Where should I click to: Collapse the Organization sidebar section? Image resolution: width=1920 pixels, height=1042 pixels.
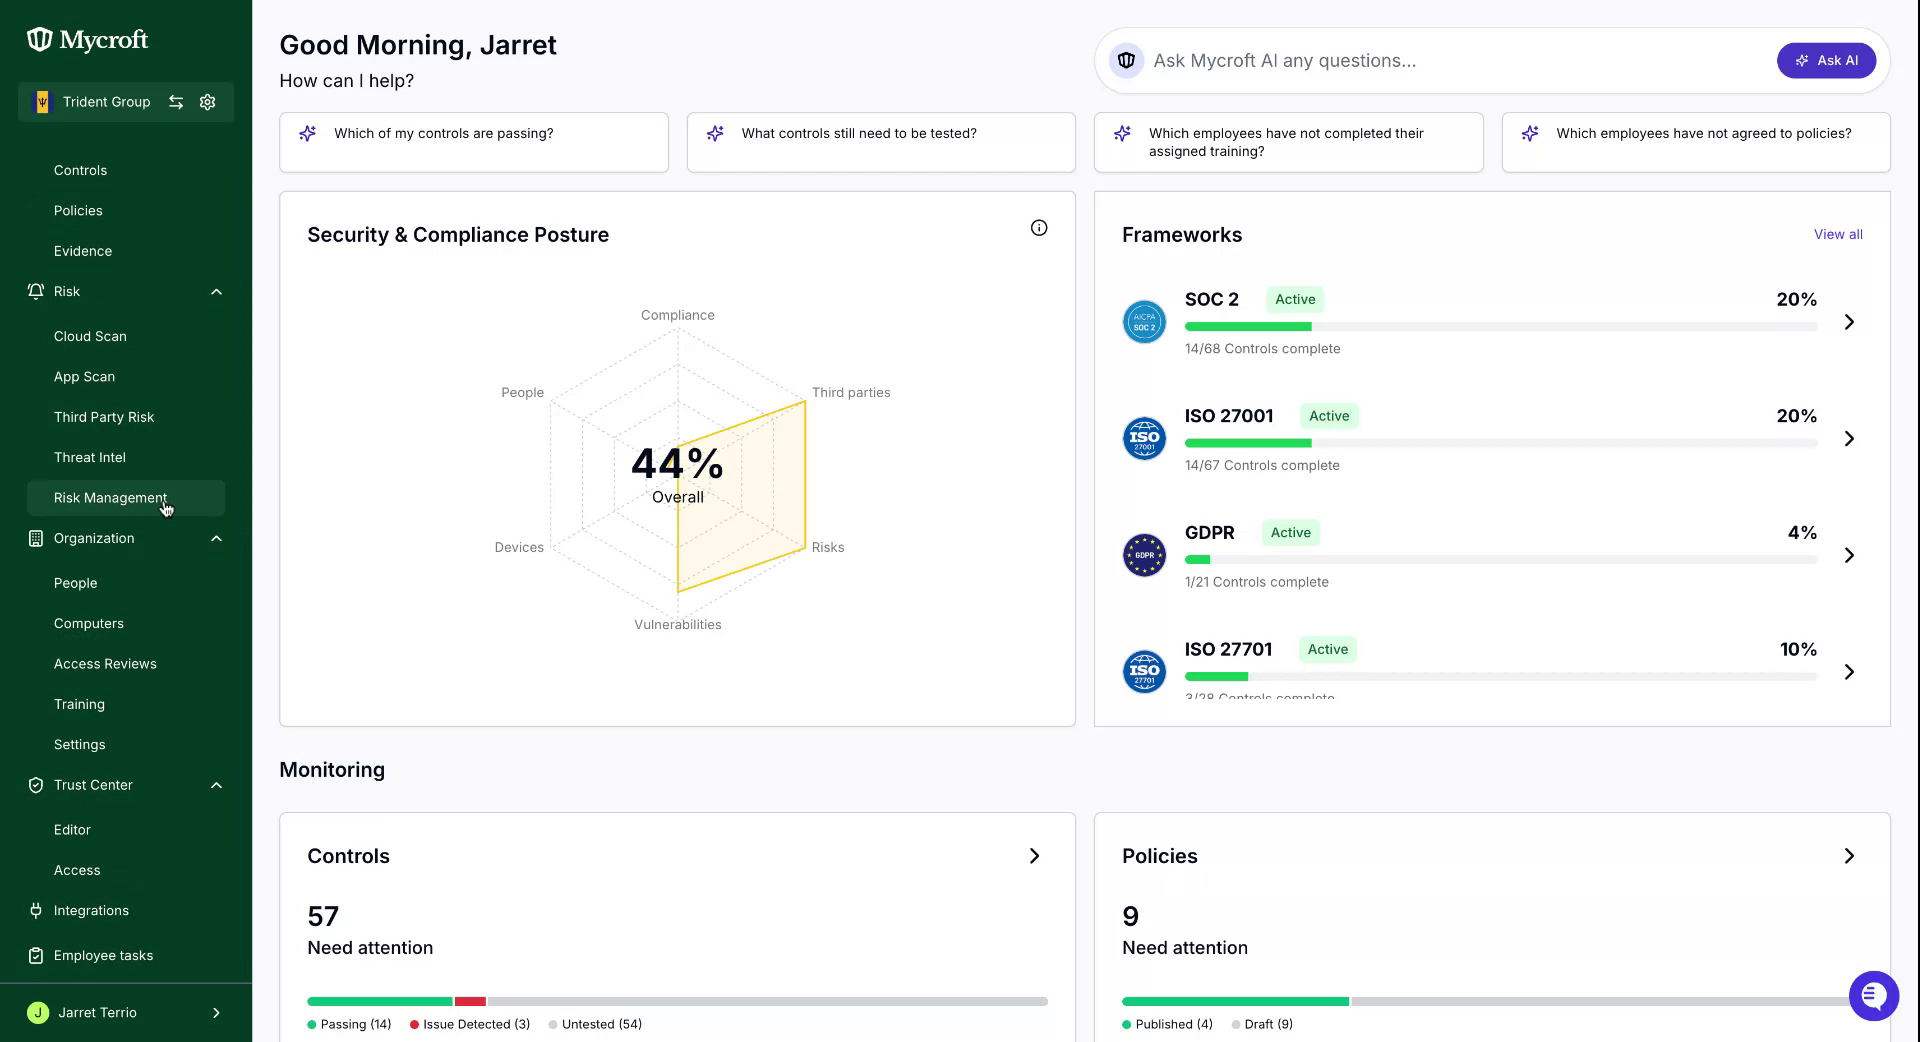tap(216, 539)
